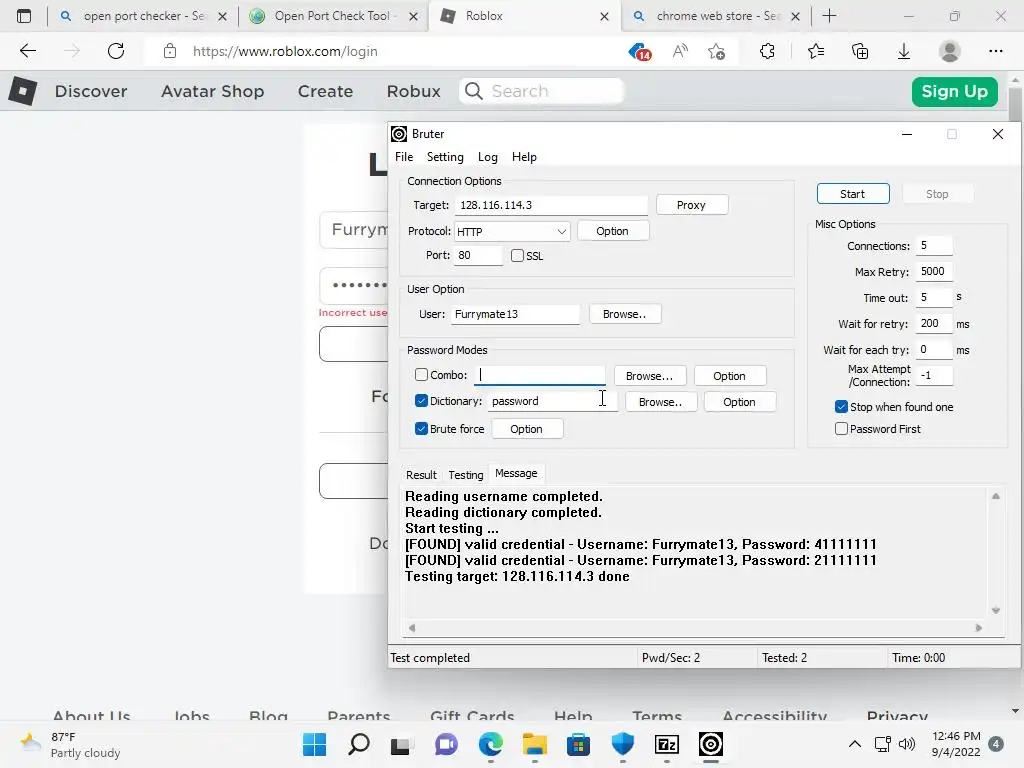Switch to the Testing tab
The image size is (1024, 768).
(x=466, y=475)
